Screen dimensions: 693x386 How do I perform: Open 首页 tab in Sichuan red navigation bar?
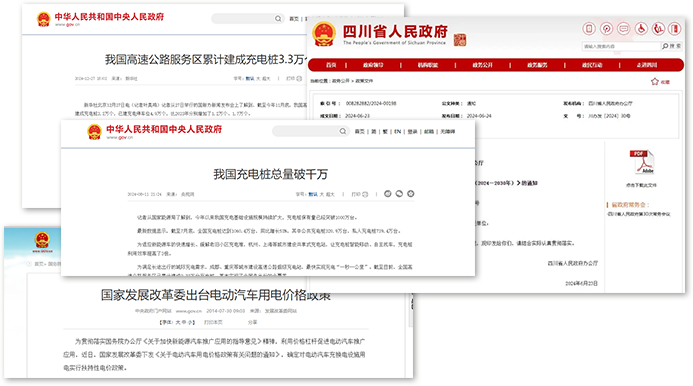tap(331, 65)
